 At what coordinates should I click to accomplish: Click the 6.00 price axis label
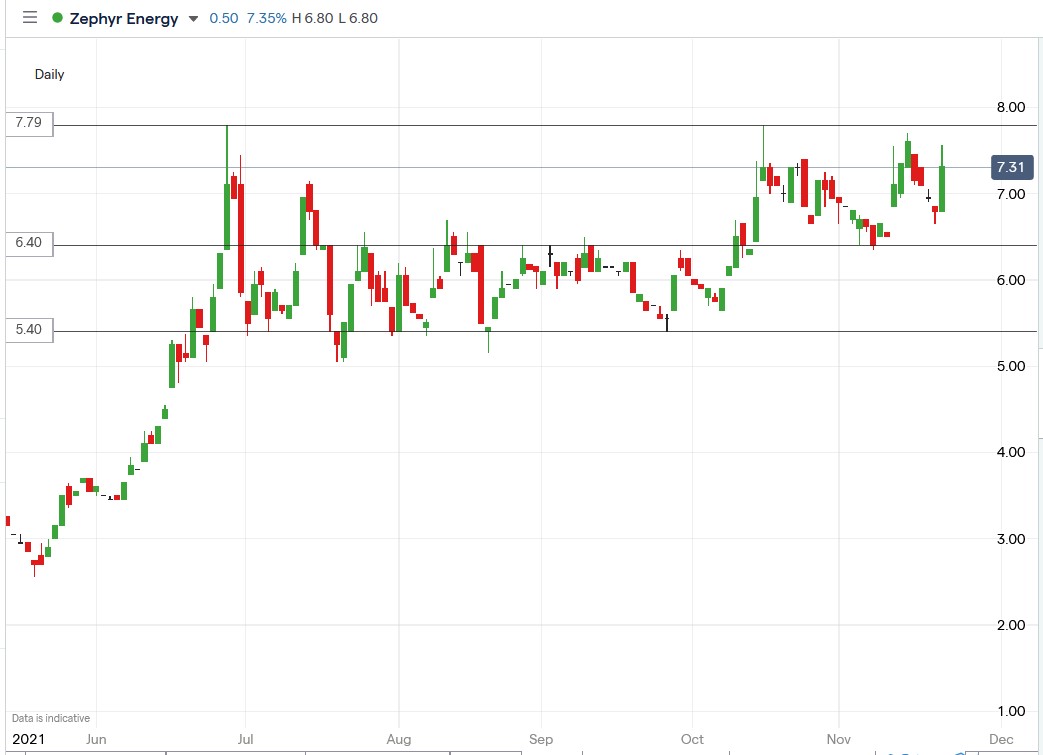[1010, 280]
